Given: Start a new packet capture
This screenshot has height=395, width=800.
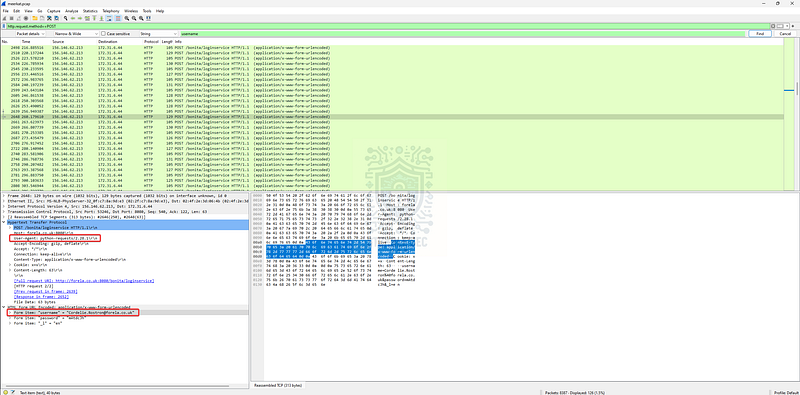Looking at the screenshot, I should coord(4,18).
